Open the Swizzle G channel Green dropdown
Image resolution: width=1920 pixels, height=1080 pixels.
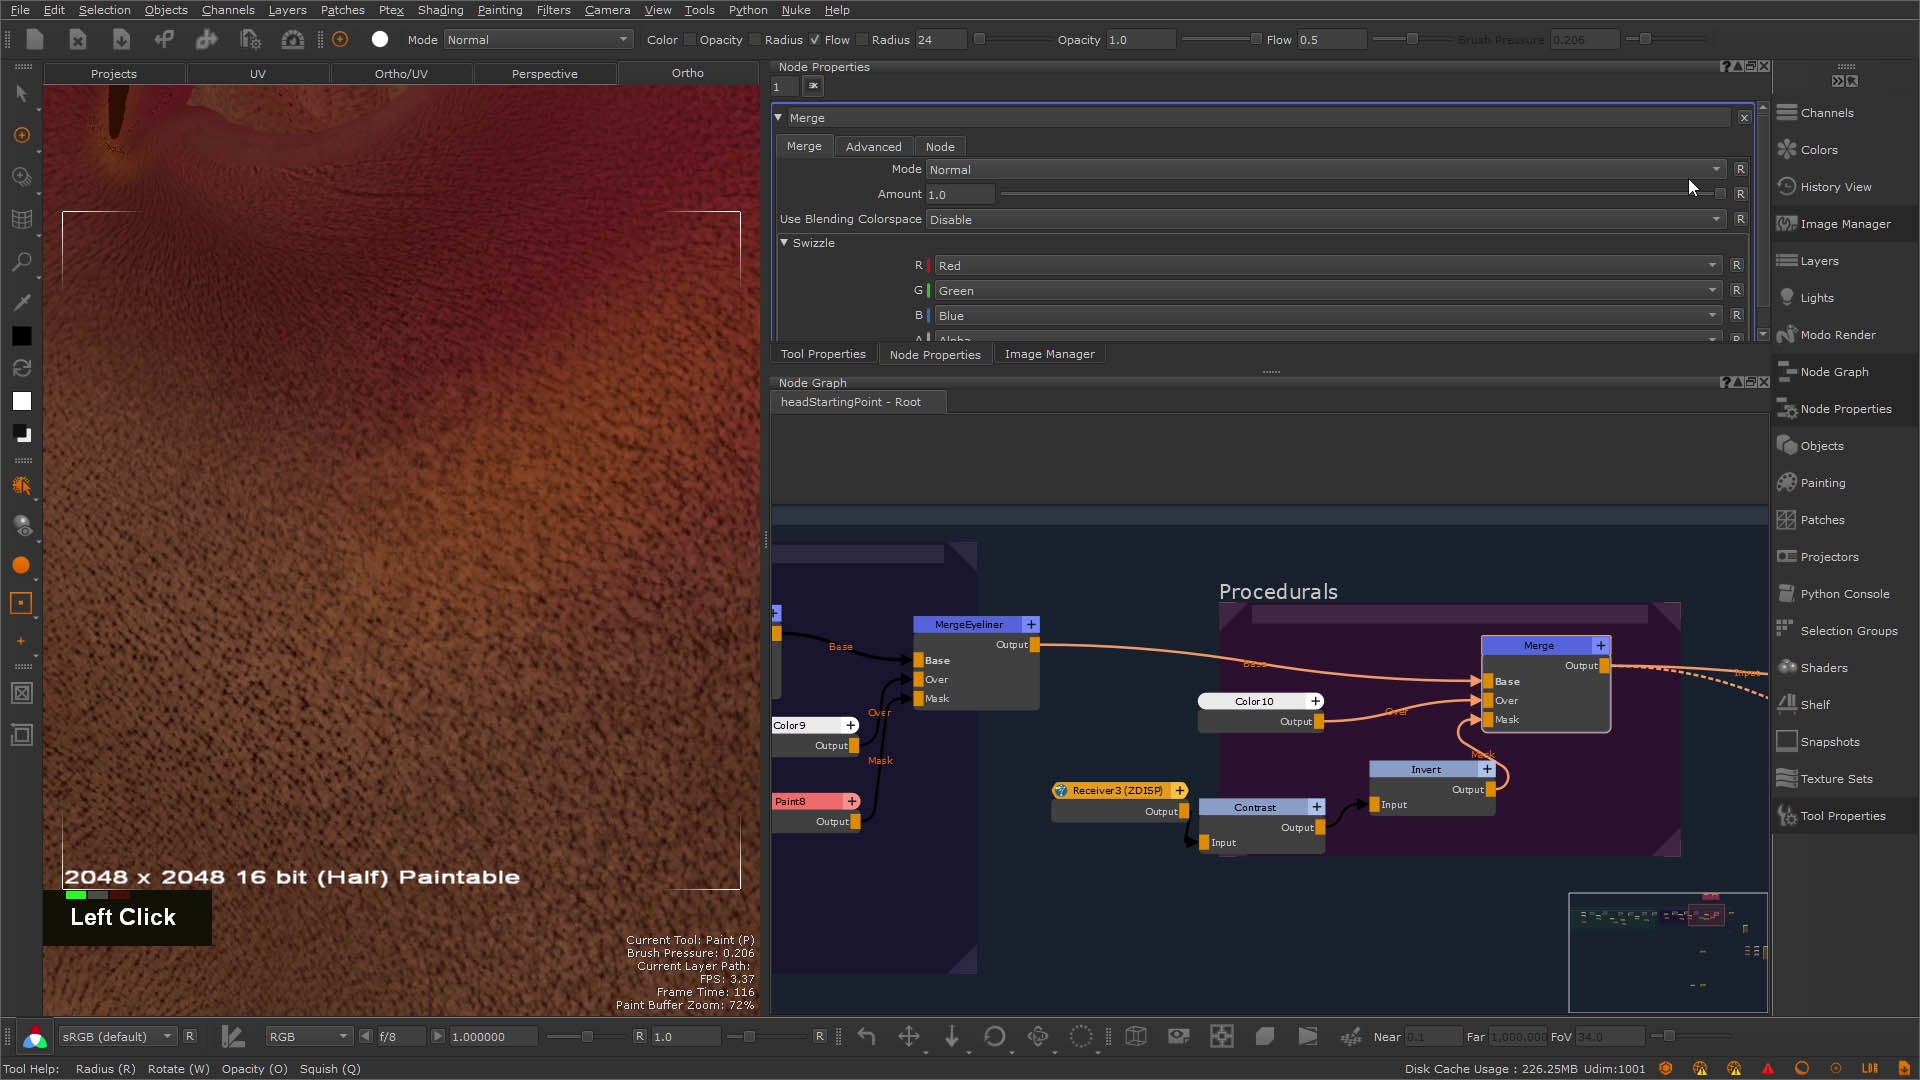(1327, 290)
